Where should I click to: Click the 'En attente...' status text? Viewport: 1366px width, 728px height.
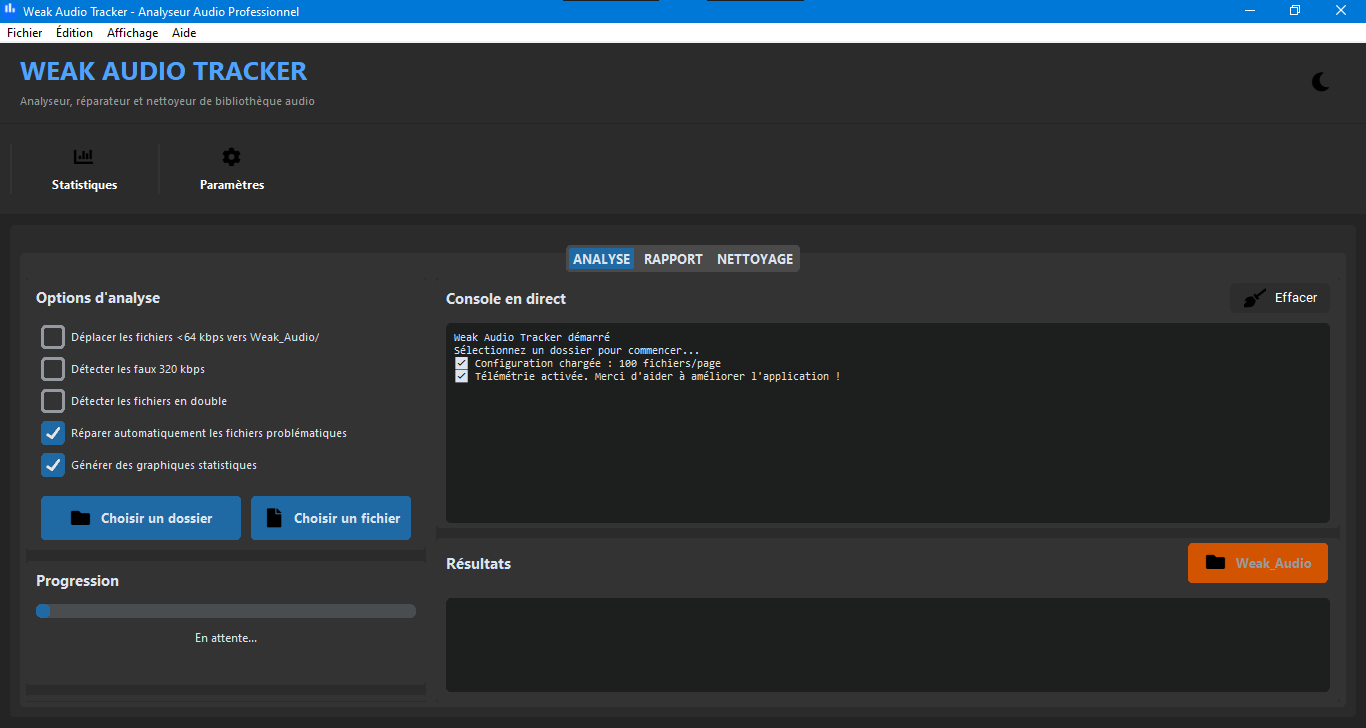pyautogui.click(x=226, y=638)
